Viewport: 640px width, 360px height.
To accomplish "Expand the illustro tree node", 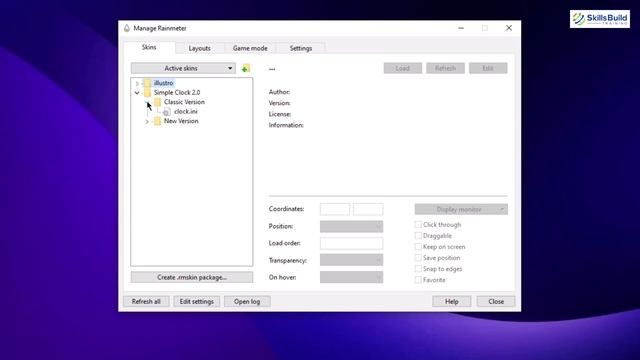I will (137, 83).
